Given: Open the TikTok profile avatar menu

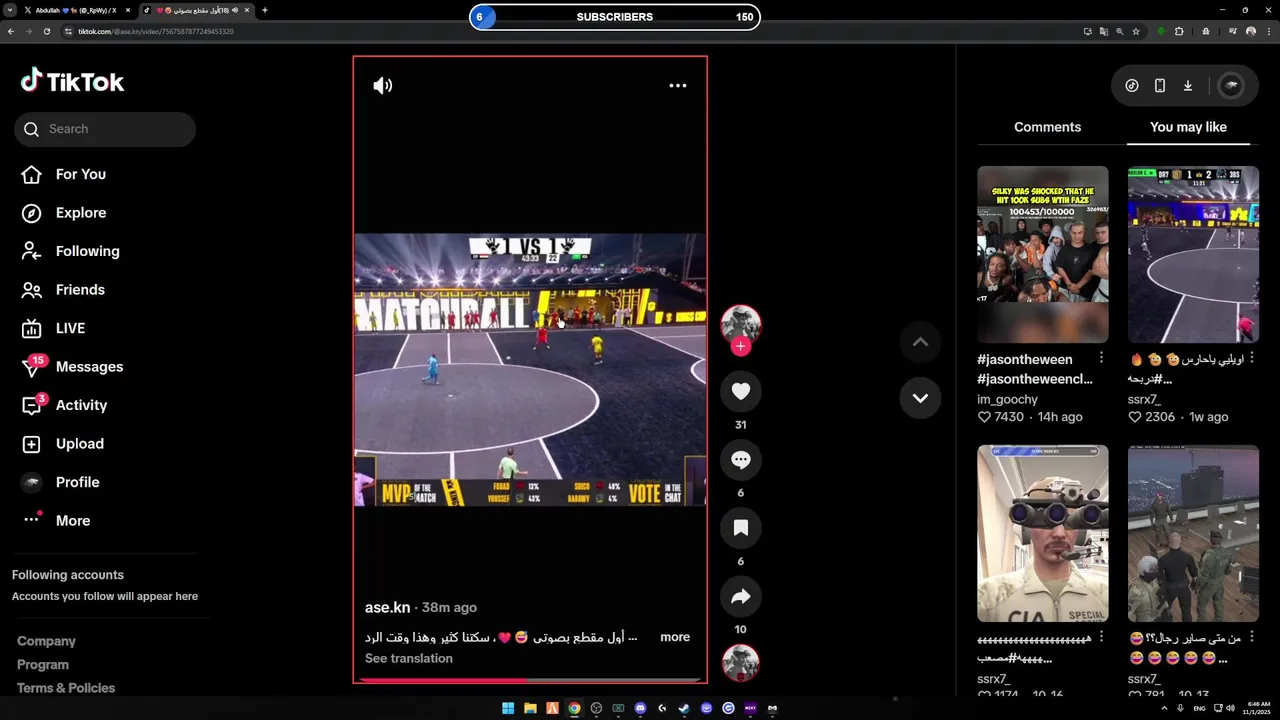Looking at the screenshot, I should point(1231,86).
